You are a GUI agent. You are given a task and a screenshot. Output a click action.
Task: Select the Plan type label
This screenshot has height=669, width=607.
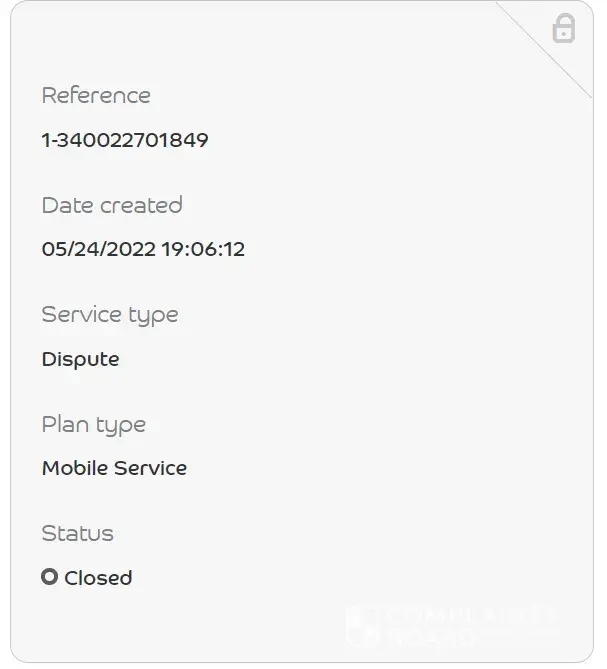pos(94,425)
